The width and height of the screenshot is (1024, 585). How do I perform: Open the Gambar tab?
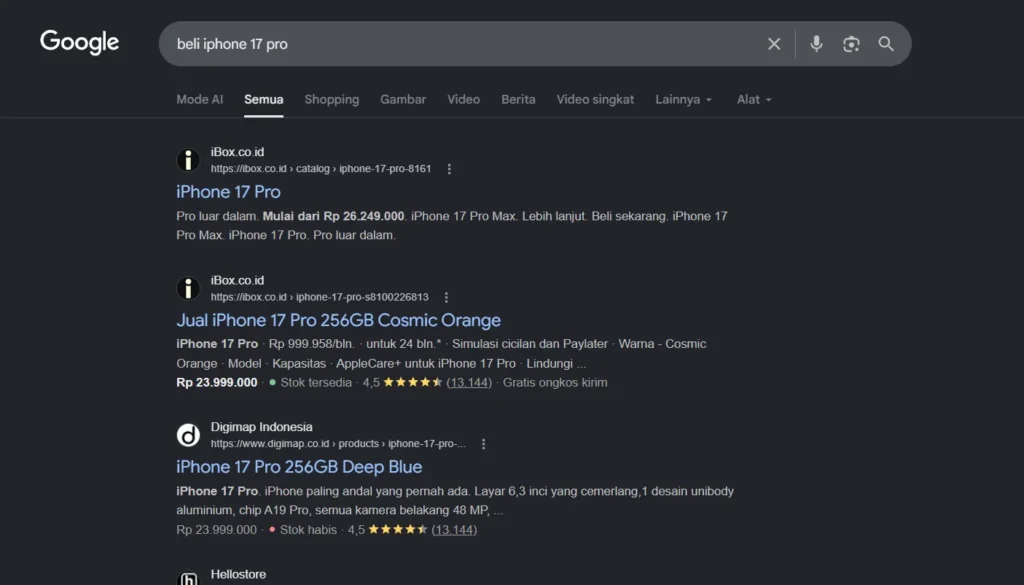click(403, 99)
